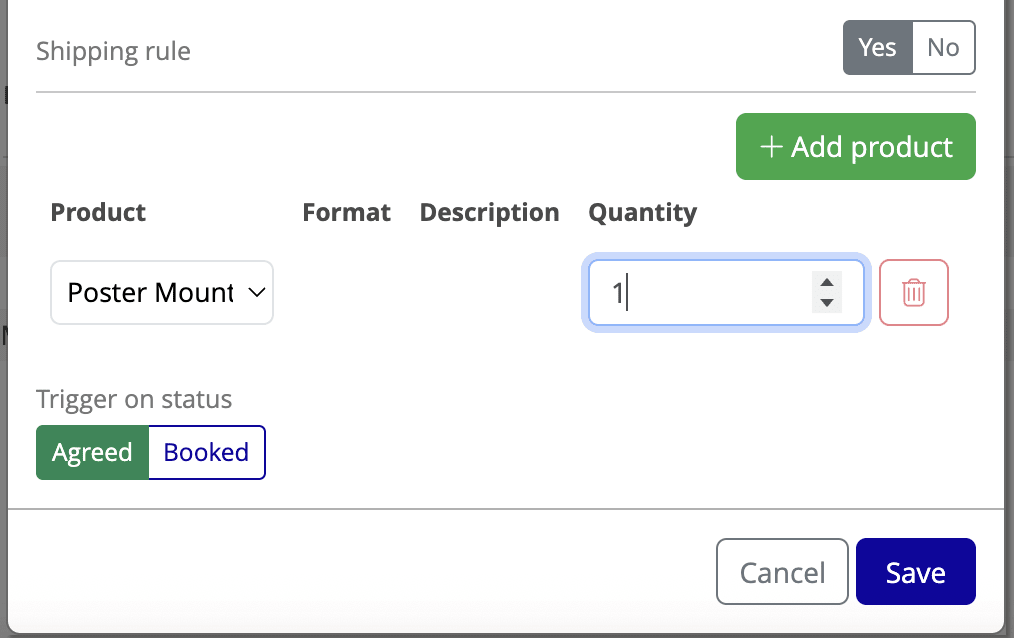Decrease quantity using the stepper arrow

point(827,301)
